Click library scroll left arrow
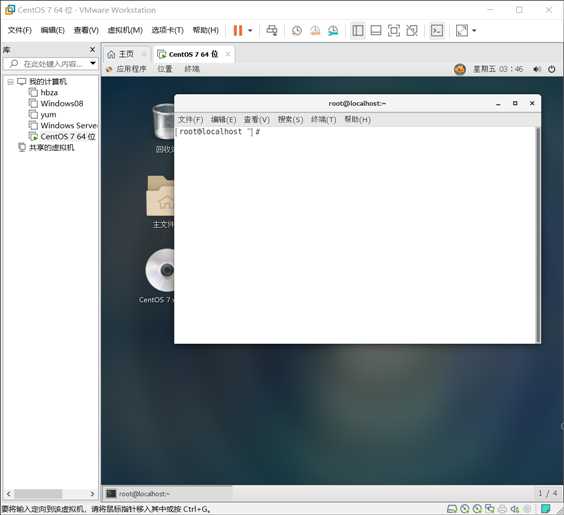Screen dimensions: 564x515 point(9,494)
